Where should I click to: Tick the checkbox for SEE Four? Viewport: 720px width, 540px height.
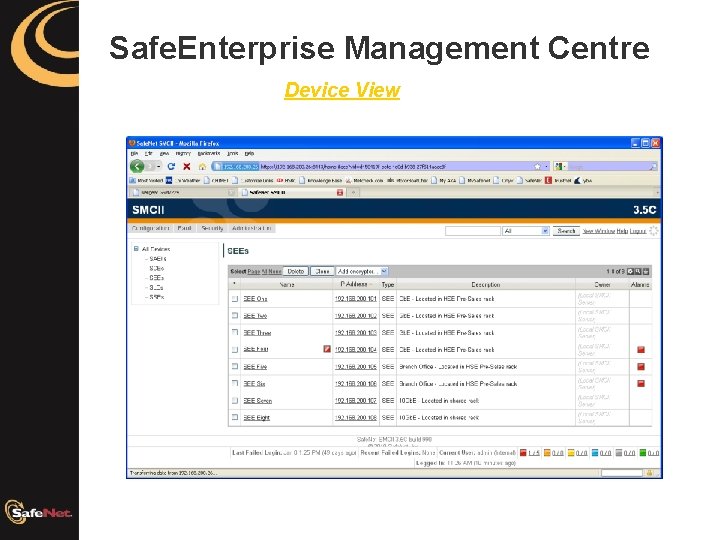pos(235,349)
